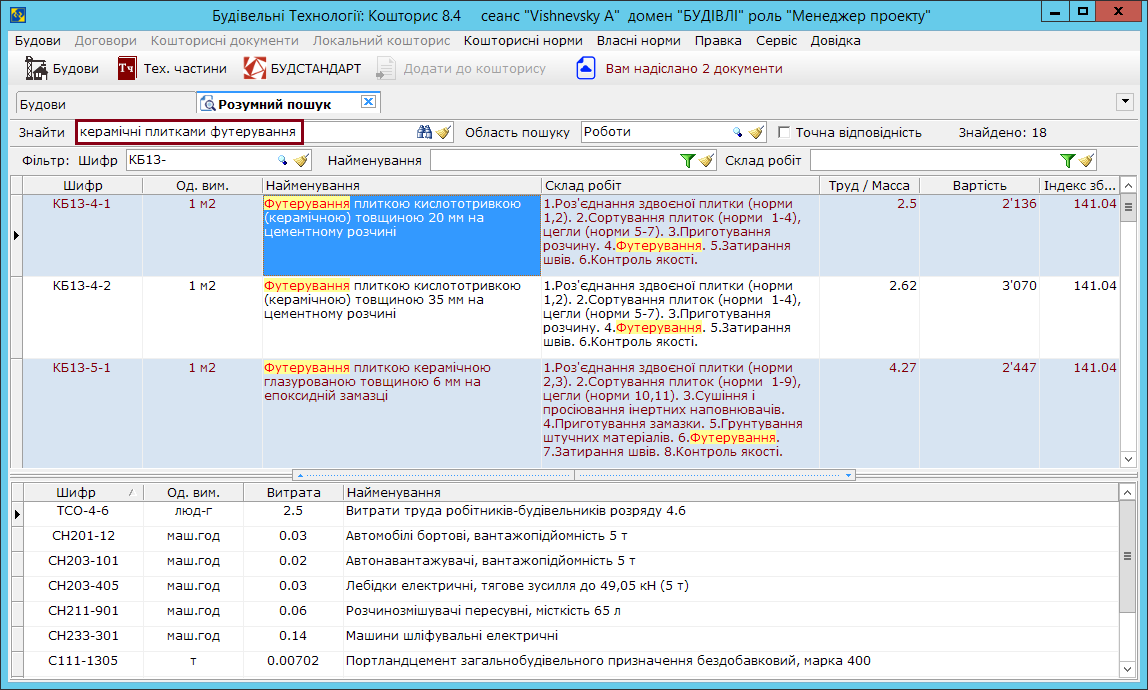1148x690 pixels.
Task: Click upper table Найменування column header
Action: (x=402, y=185)
